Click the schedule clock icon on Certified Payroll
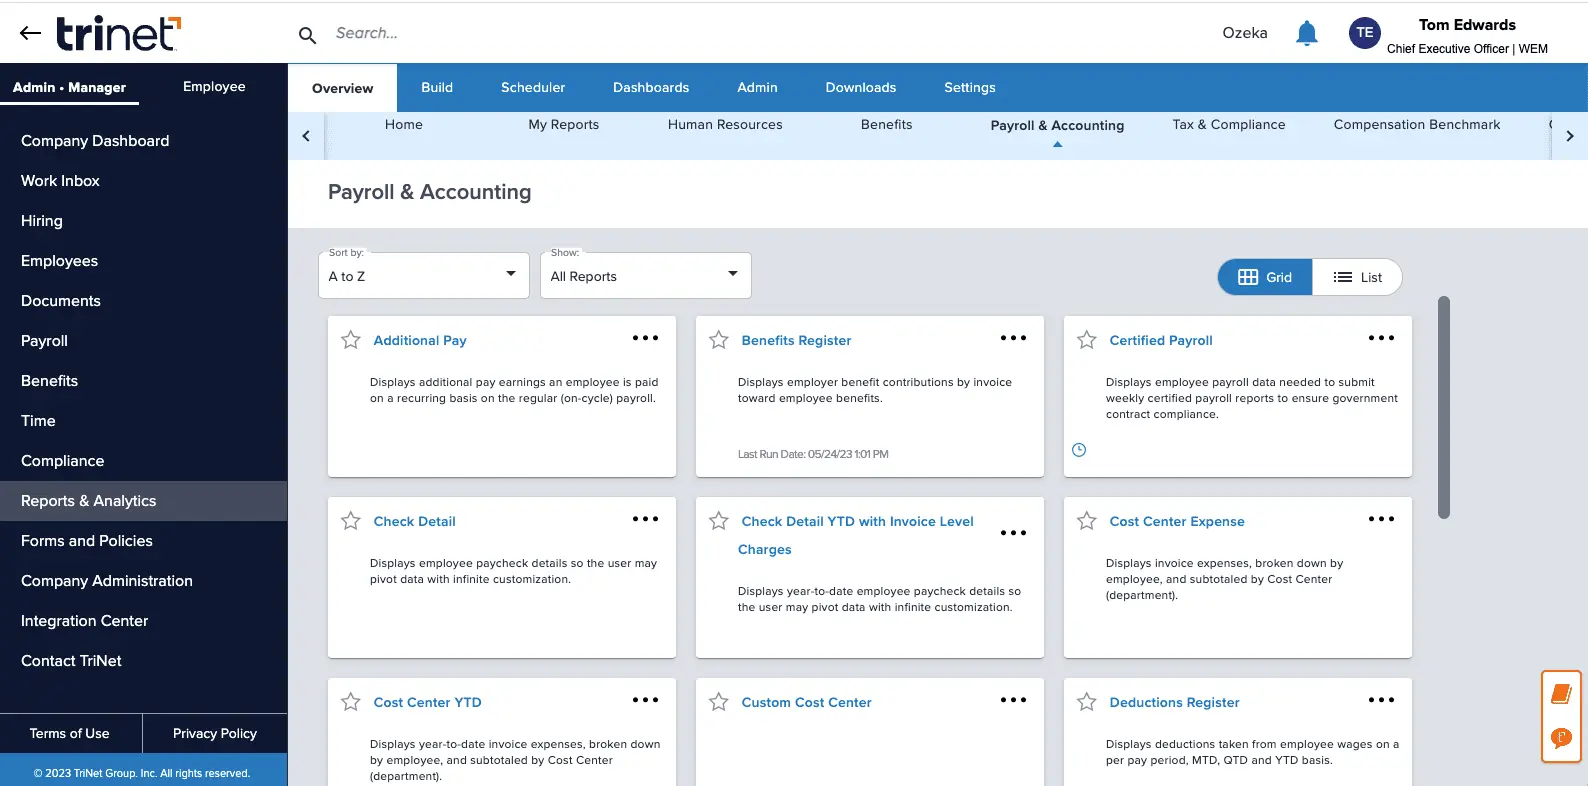This screenshot has height=786, width=1588. [x=1079, y=450]
